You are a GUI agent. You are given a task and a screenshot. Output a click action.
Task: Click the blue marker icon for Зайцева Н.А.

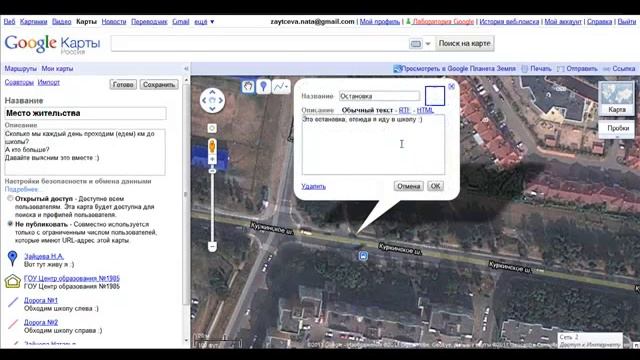pyautogui.click(x=13, y=258)
